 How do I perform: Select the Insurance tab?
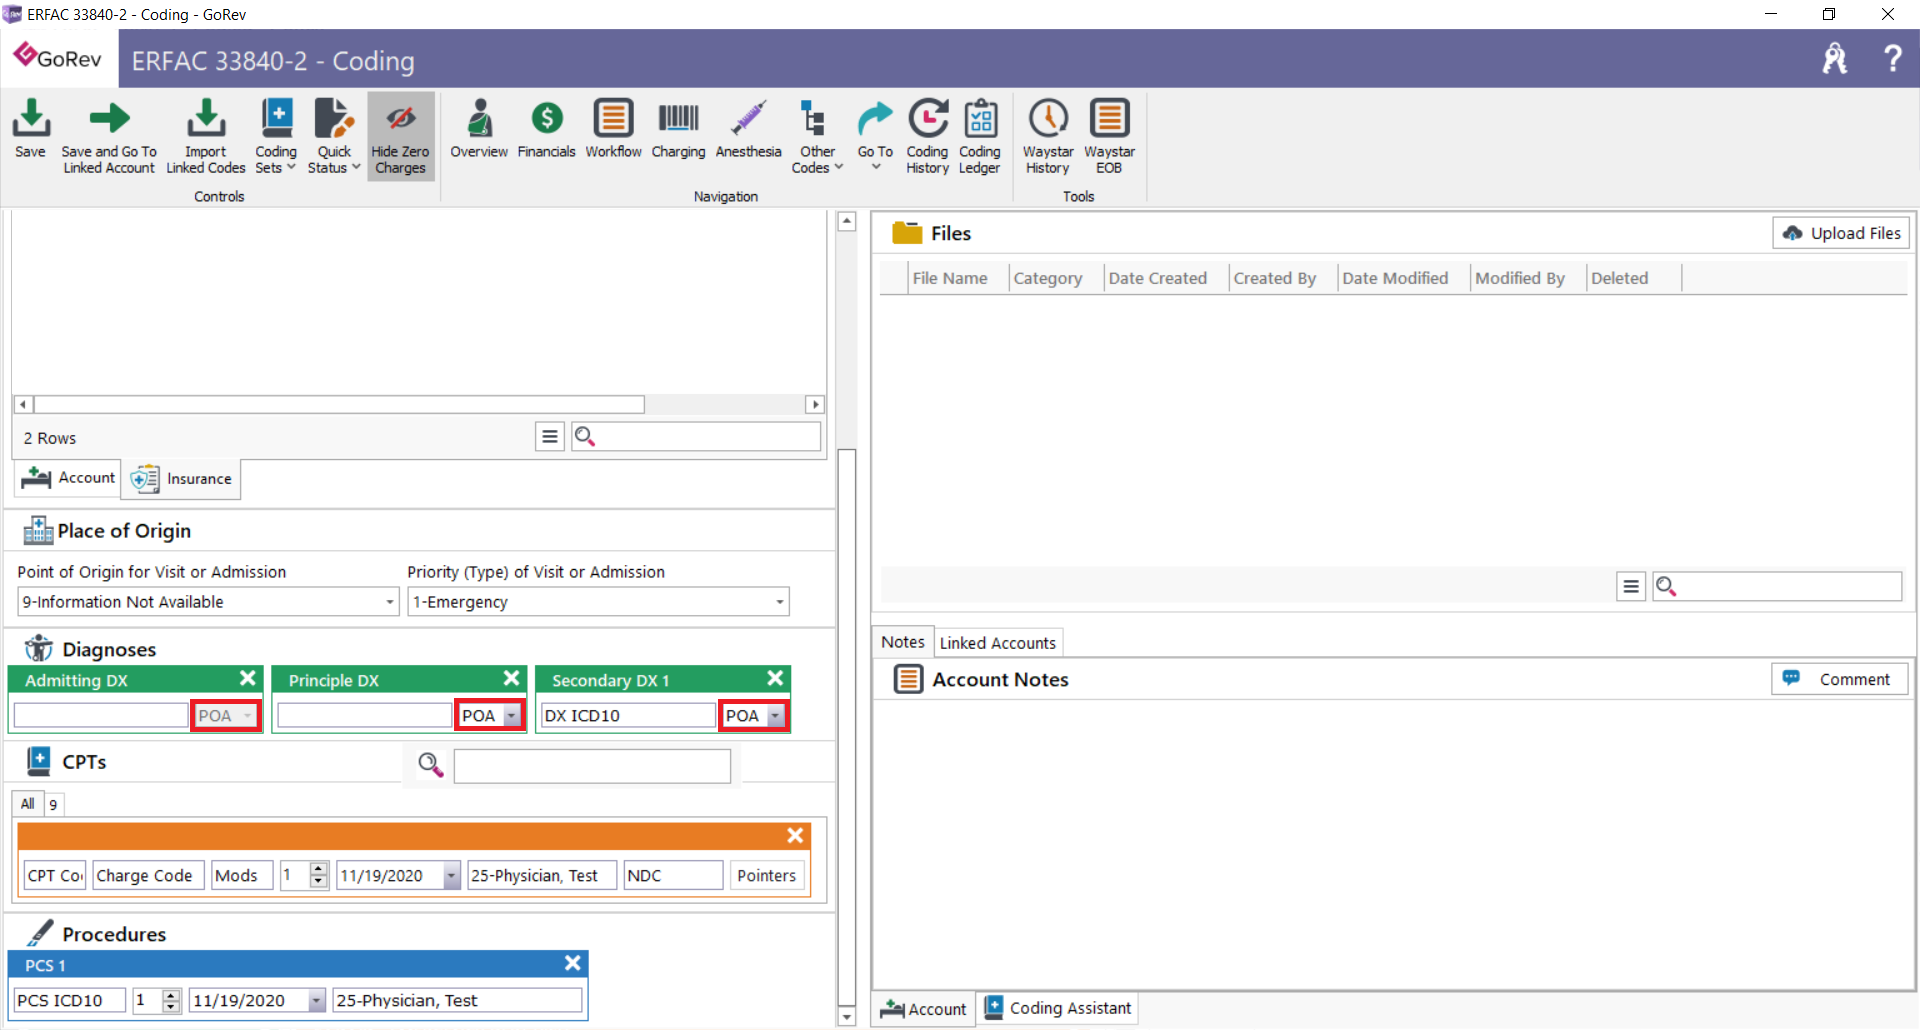coord(181,479)
